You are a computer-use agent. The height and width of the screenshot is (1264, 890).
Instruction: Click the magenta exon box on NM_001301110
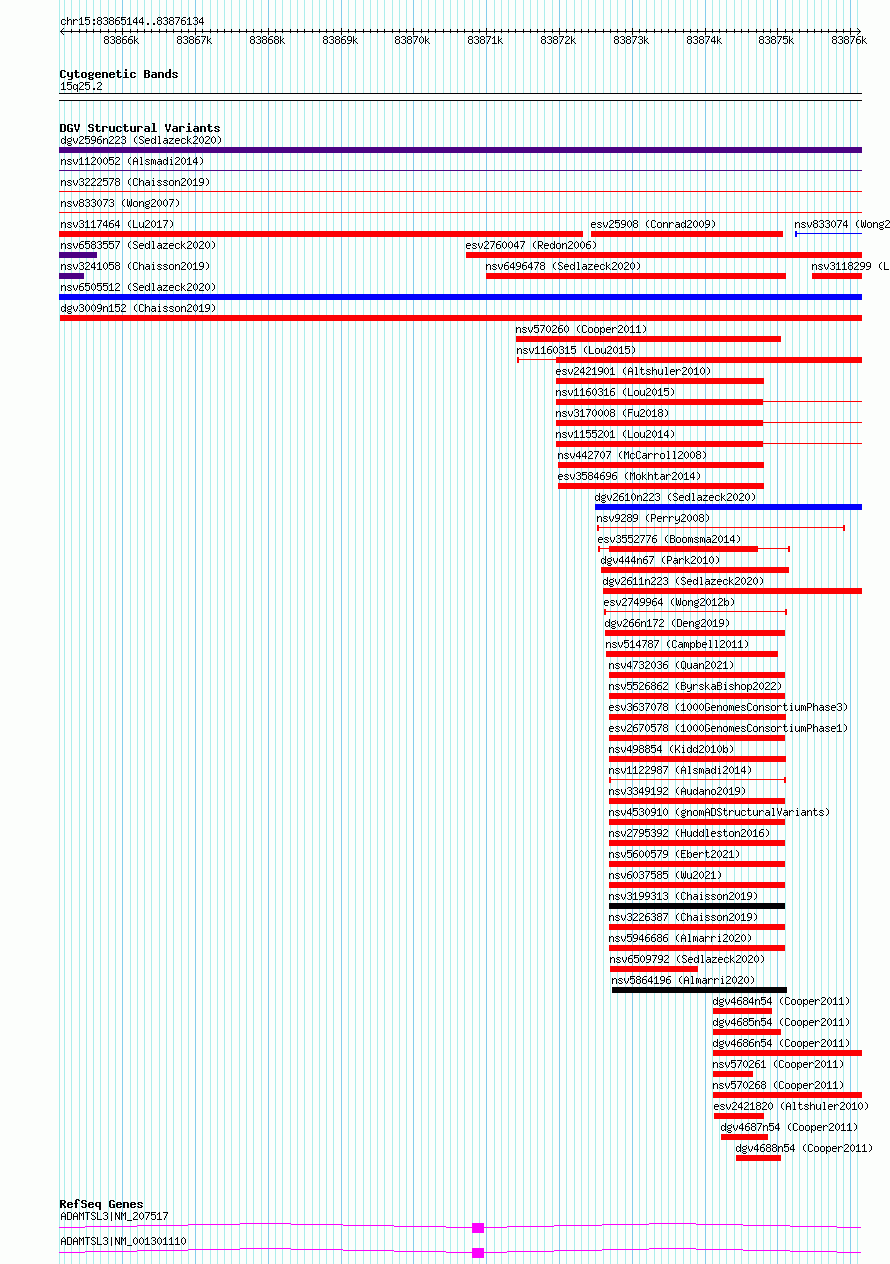click(x=478, y=1253)
